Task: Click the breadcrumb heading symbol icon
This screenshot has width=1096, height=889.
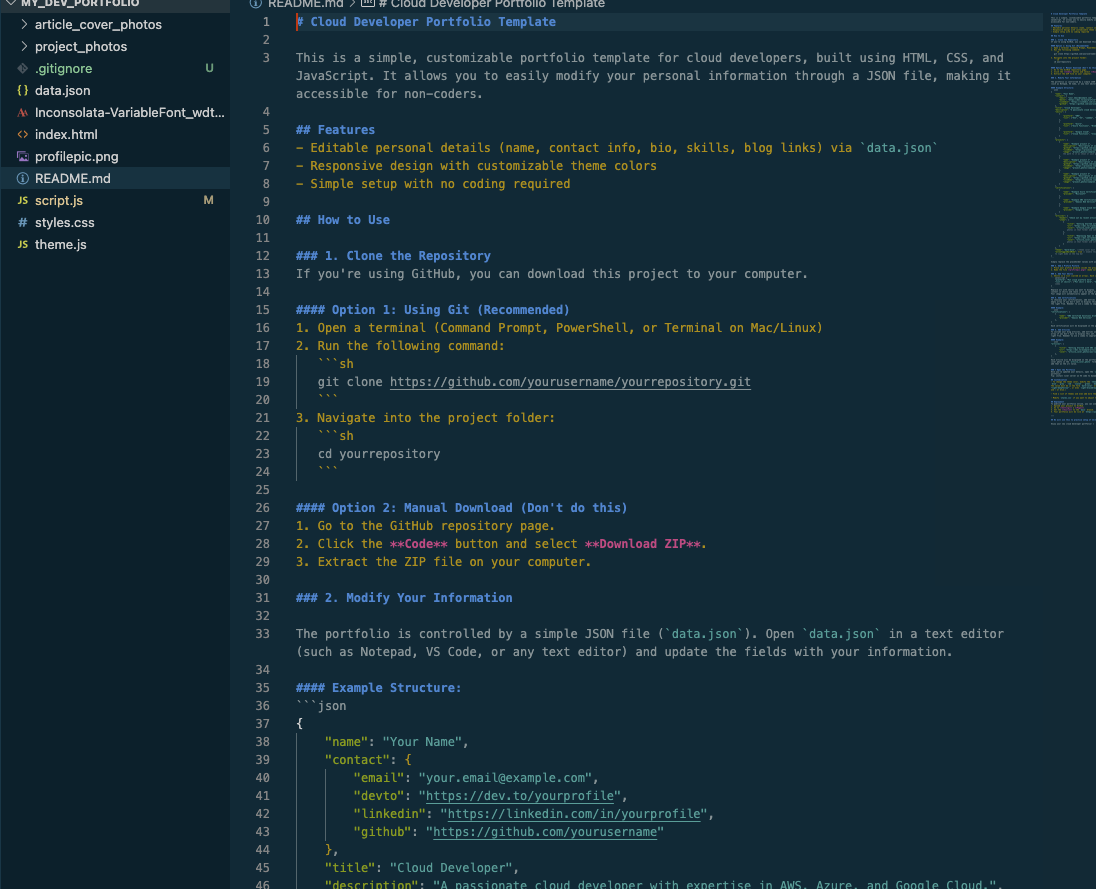Action: [368, 3]
